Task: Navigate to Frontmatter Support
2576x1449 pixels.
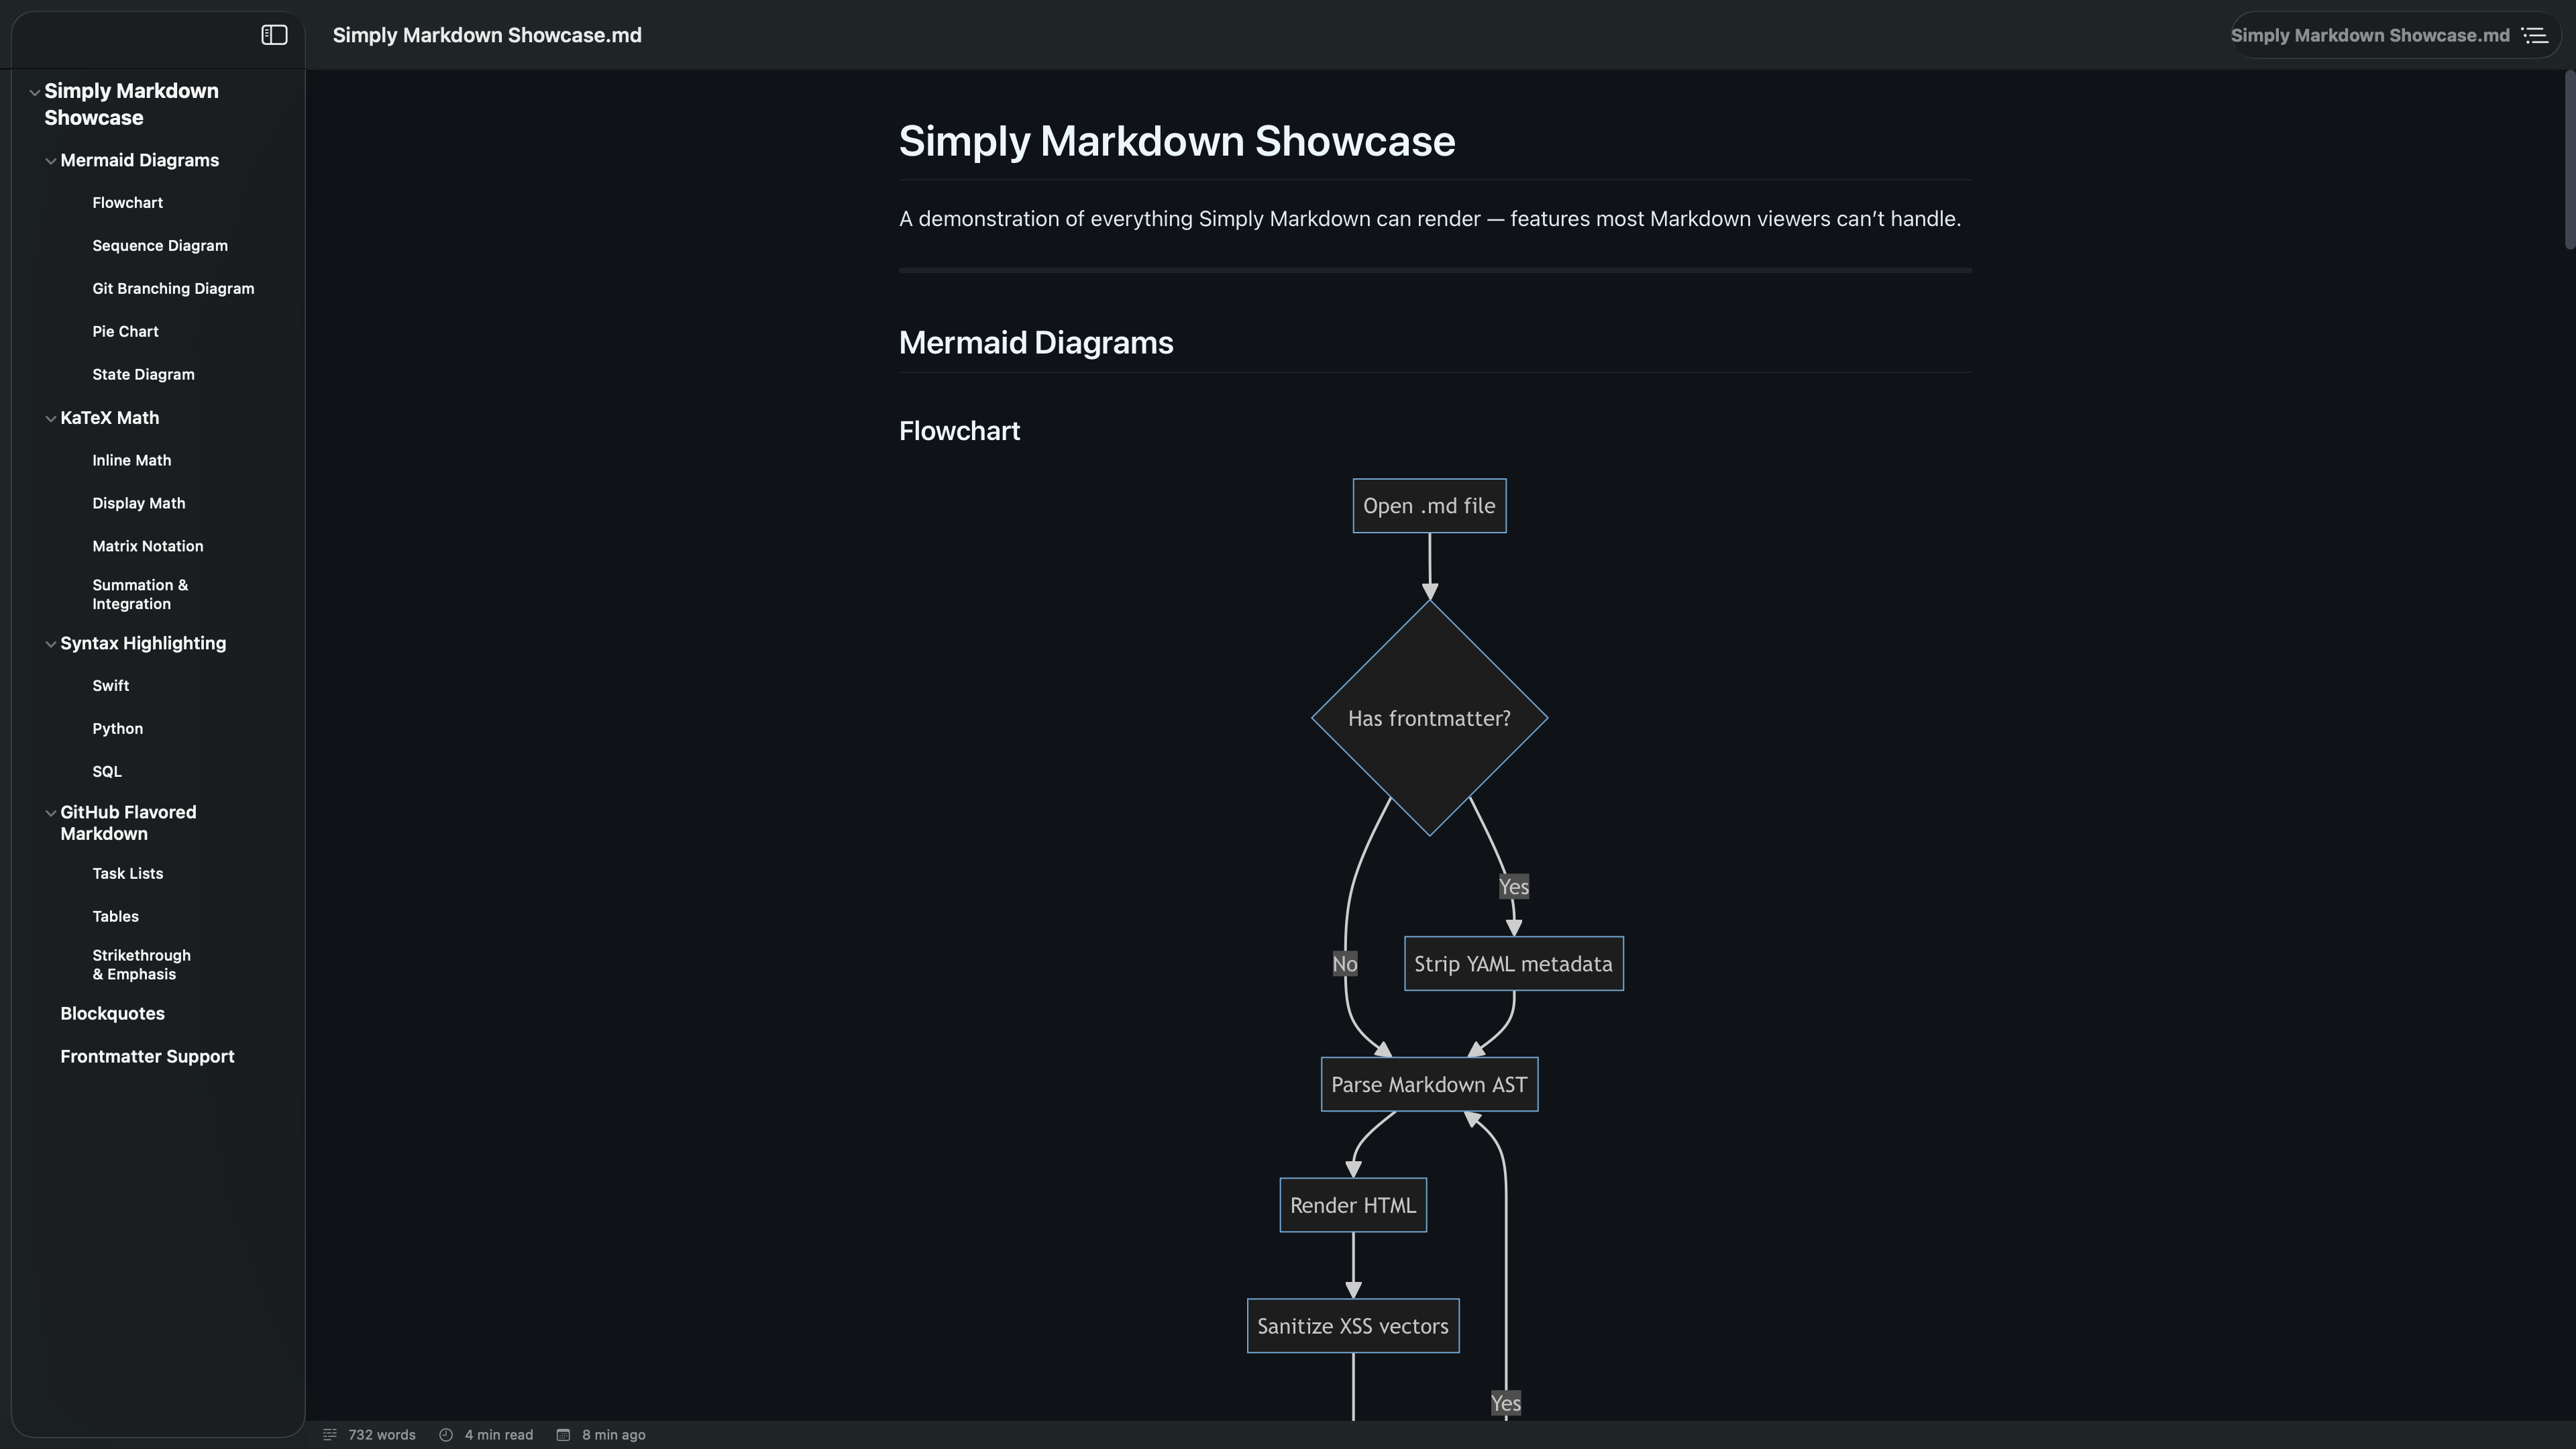Action: (x=147, y=1056)
